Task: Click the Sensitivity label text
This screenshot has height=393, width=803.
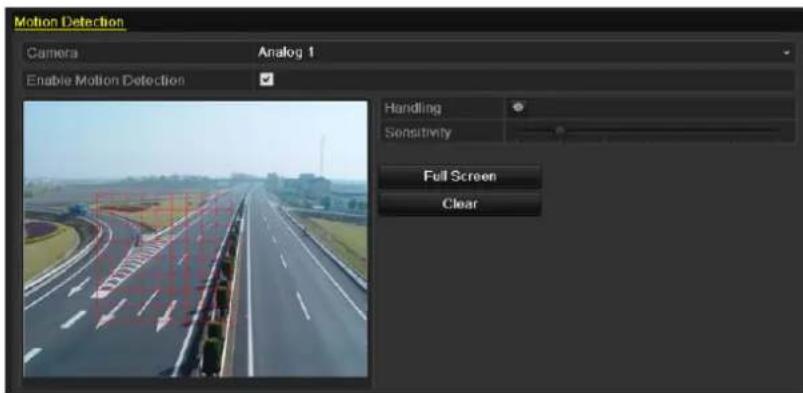Action: (418, 133)
